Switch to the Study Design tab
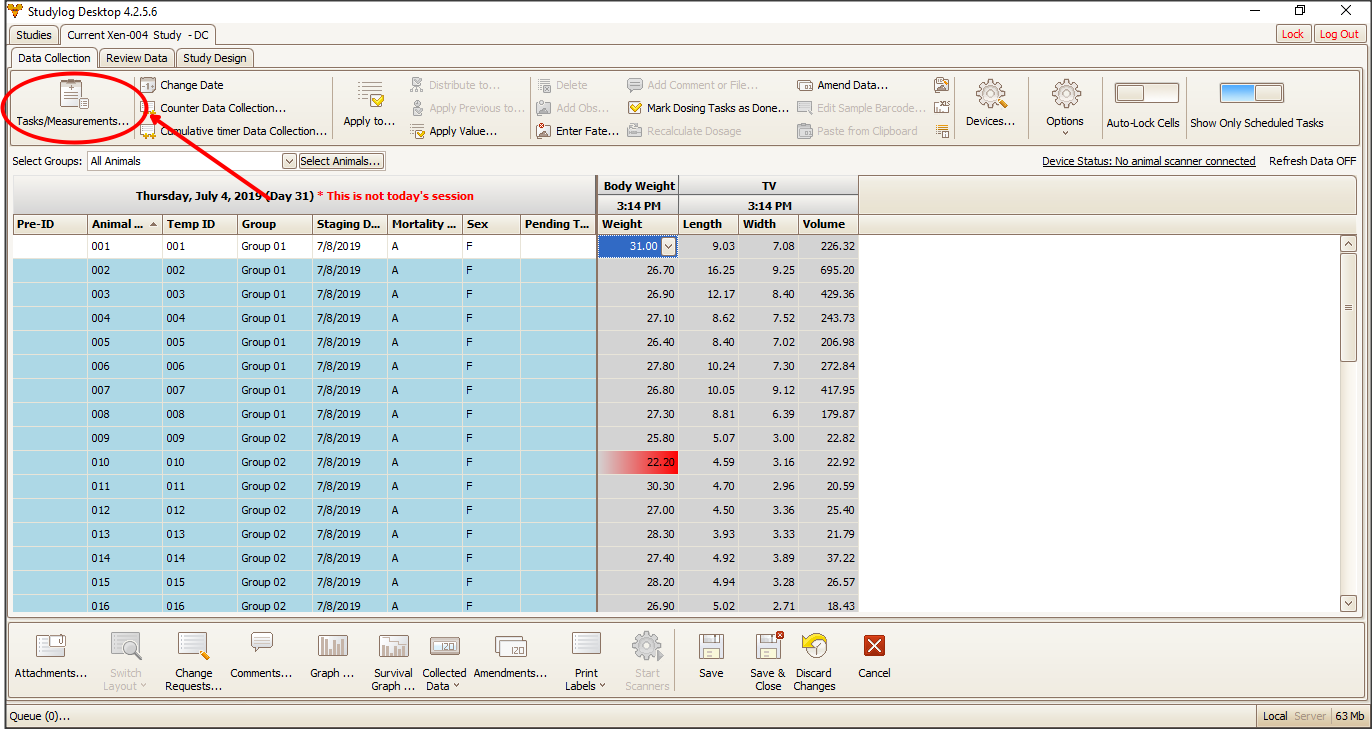 click(215, 58)
